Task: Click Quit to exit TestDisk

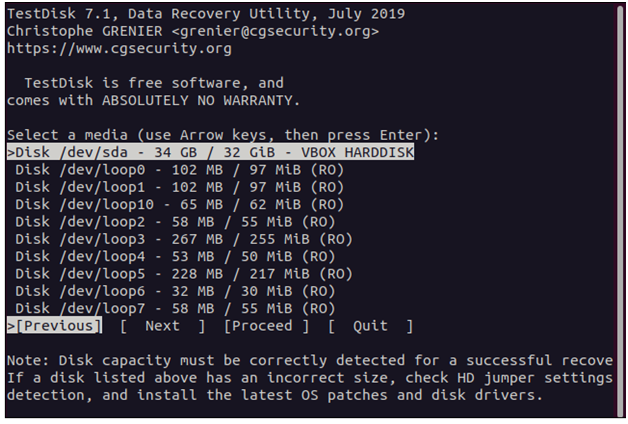Action: (x=370, y=326)
